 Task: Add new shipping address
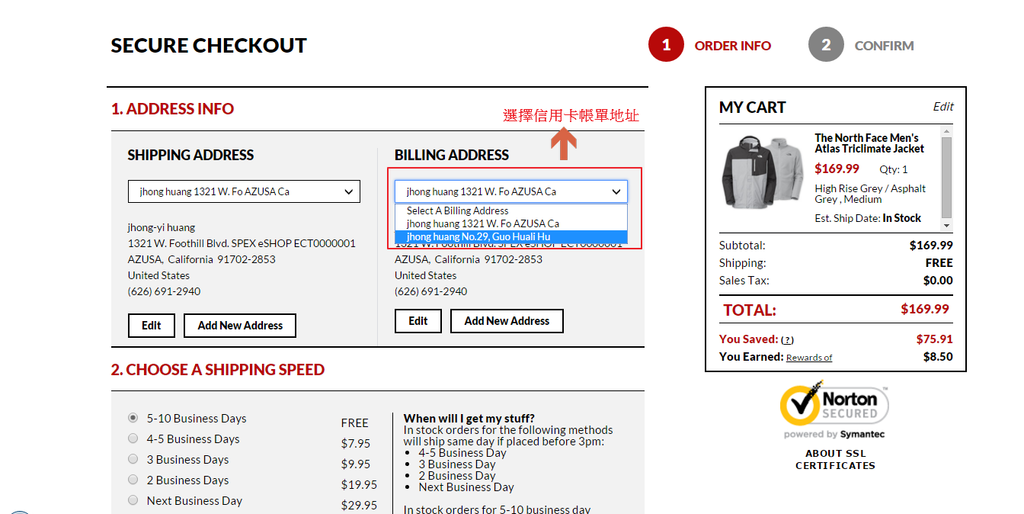pos(240,325)
